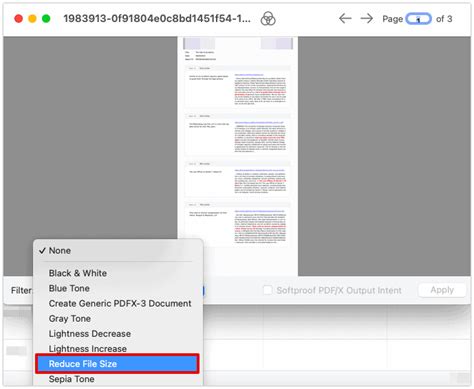The width and height of the screenshot is (474, 389).
Task: Choose Reduce File Size filter
Action: [117, 364]
